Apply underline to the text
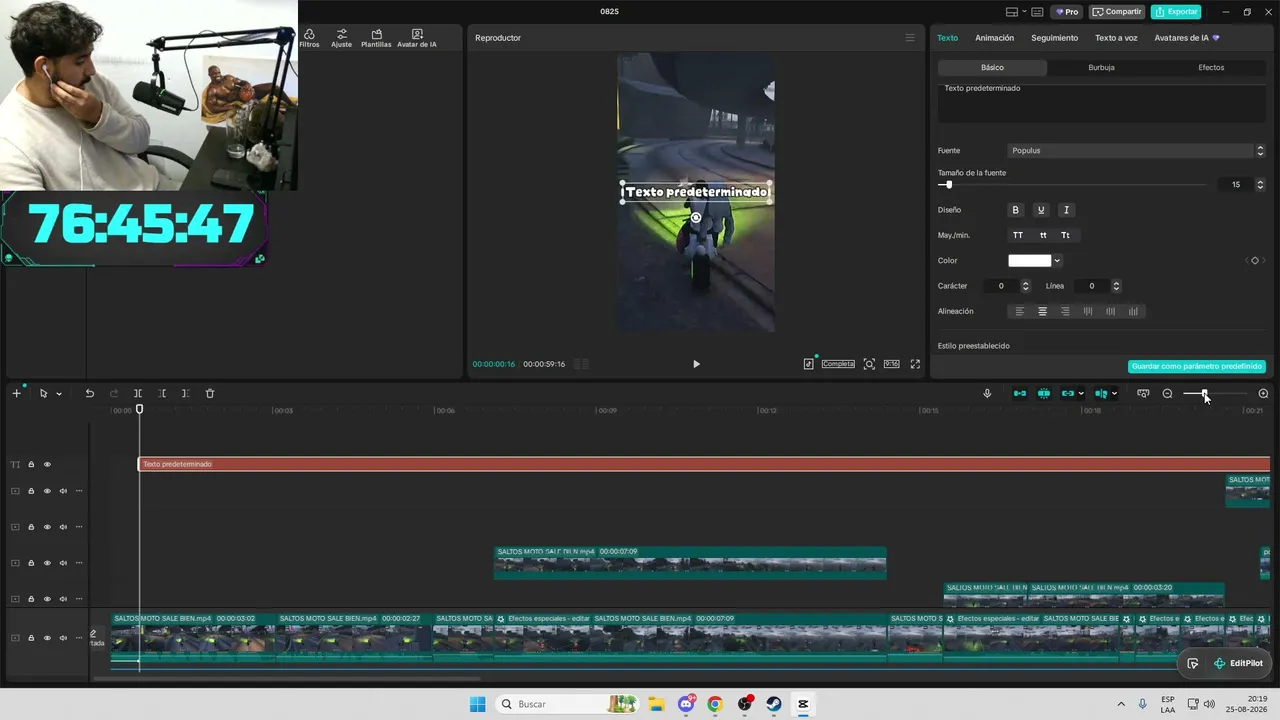Image resolution: width=1280 pixels, height=720 pixels. tap(1041, 210)
